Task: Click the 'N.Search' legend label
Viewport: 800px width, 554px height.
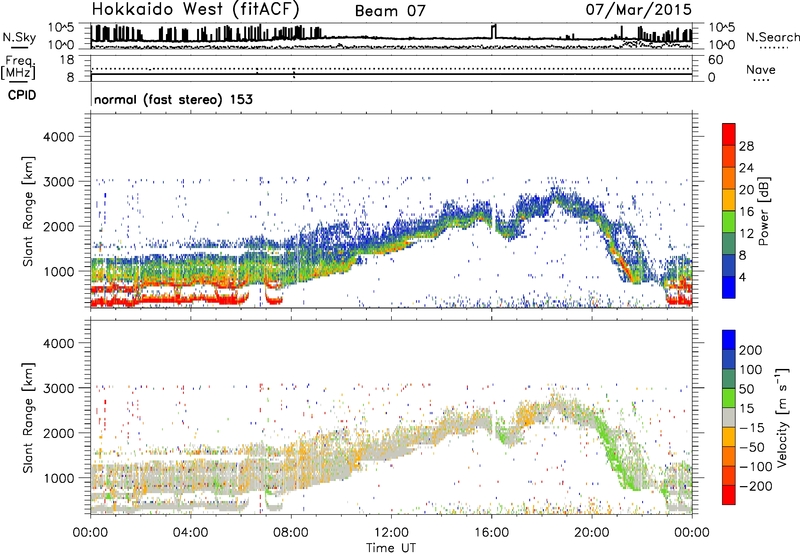Action: (x=773, y=37)
